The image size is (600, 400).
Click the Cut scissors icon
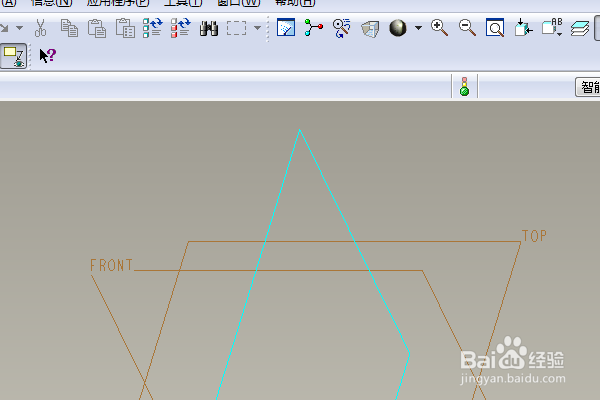(x=40, y=28)
